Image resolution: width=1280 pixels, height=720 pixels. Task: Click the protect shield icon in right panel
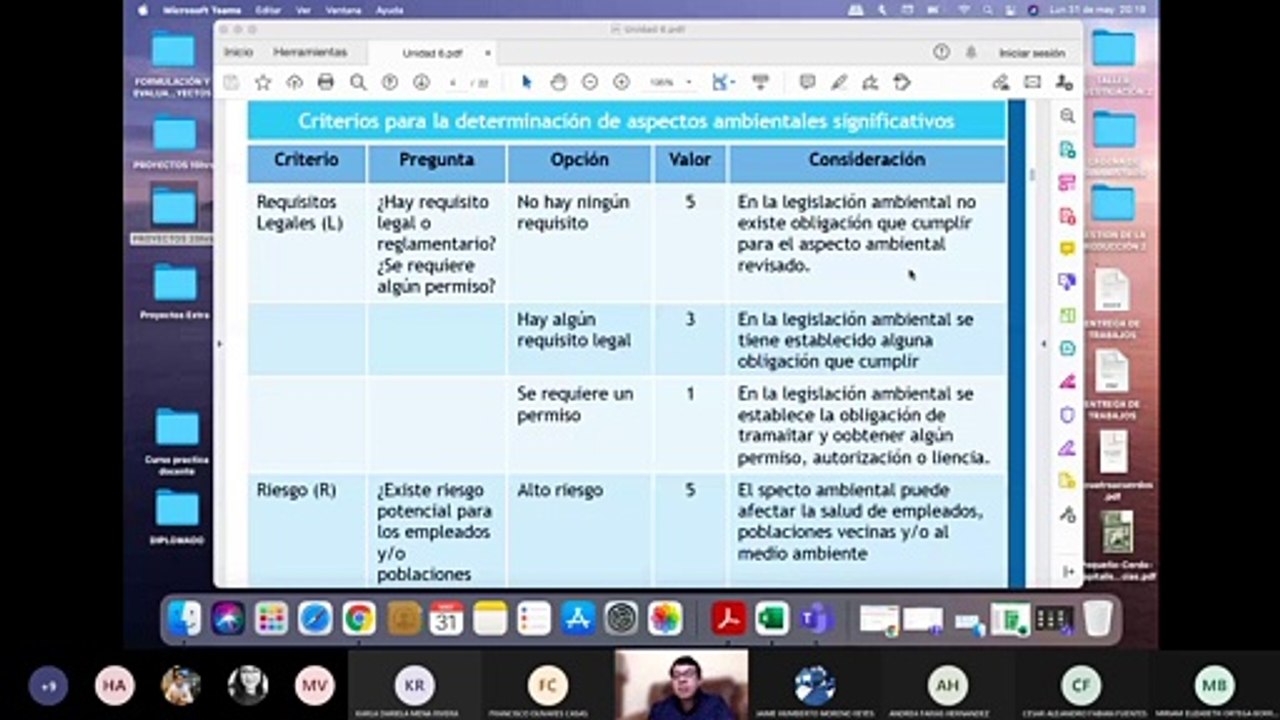pos(1067,414)
